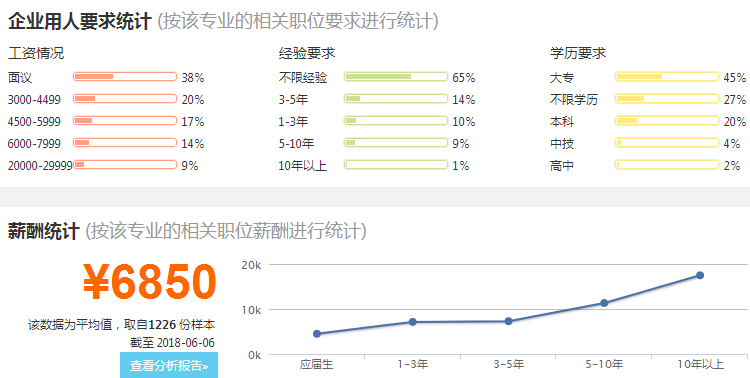Click the 应届生 x-axis label
Image resolution: width=750 pixels, height=378 pixels.
coord(317,365)
